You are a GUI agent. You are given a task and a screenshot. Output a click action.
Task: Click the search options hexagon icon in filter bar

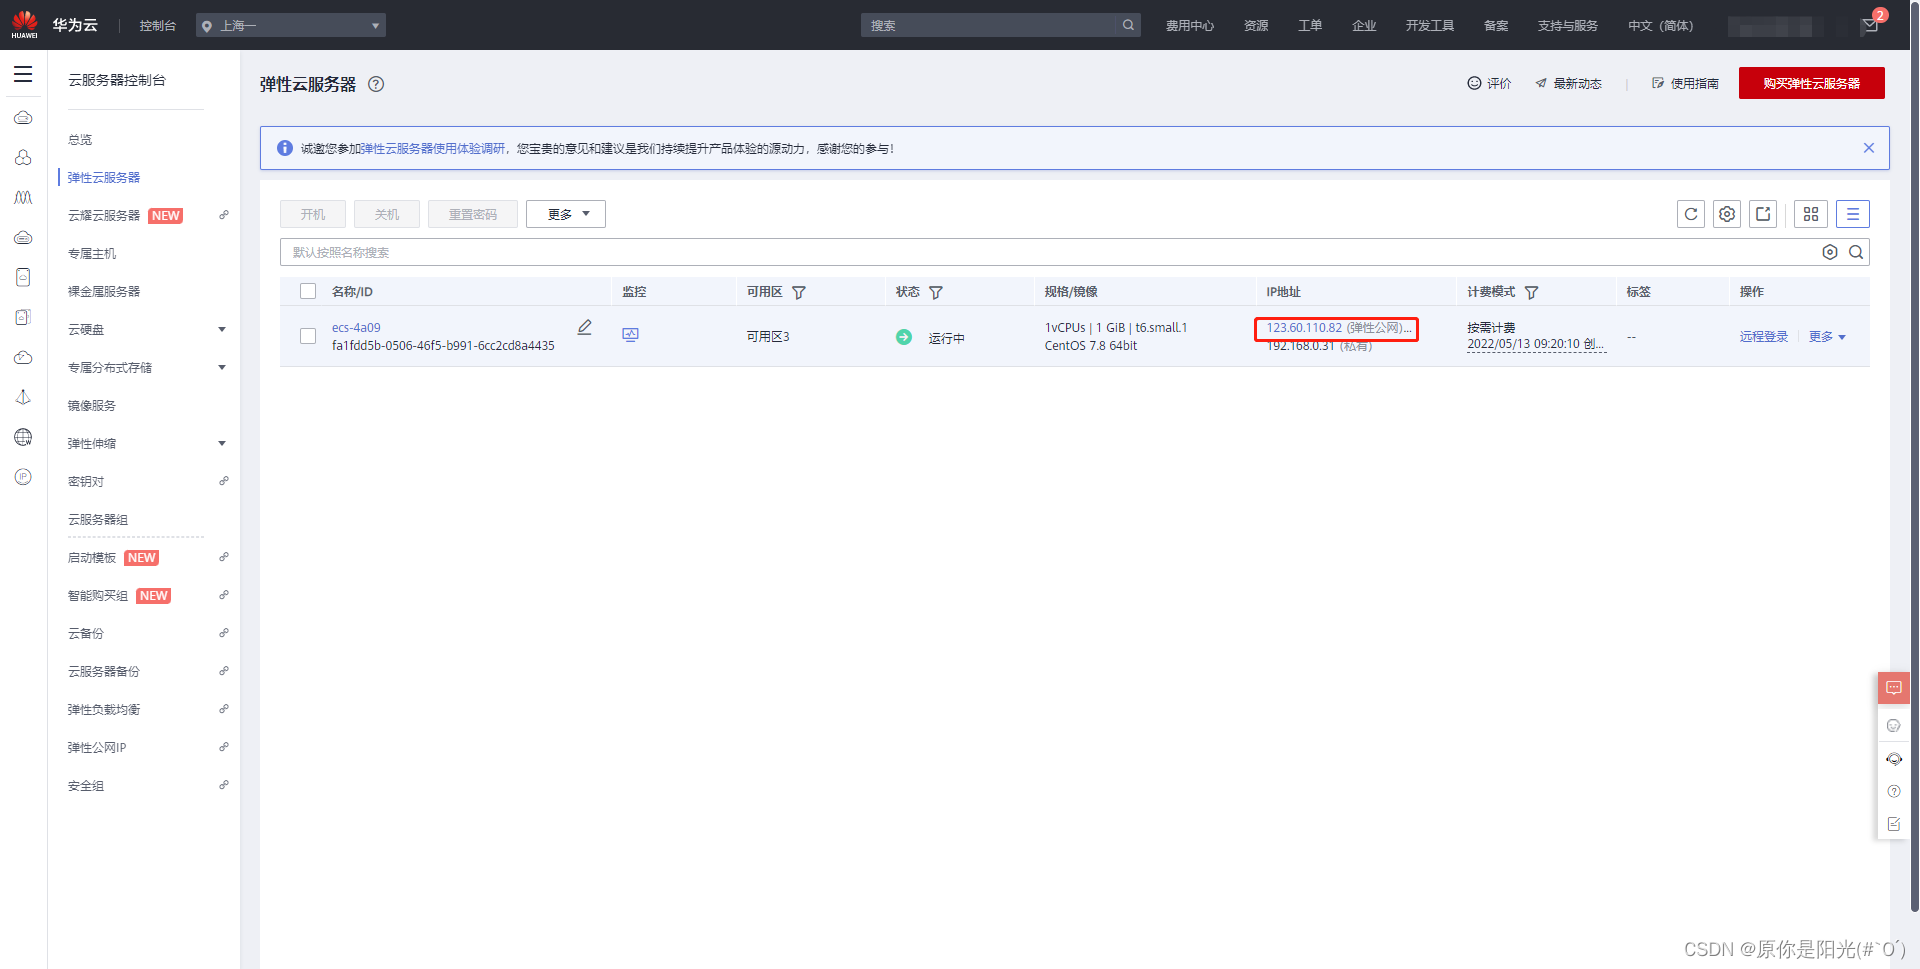(x=1830, y=252)
